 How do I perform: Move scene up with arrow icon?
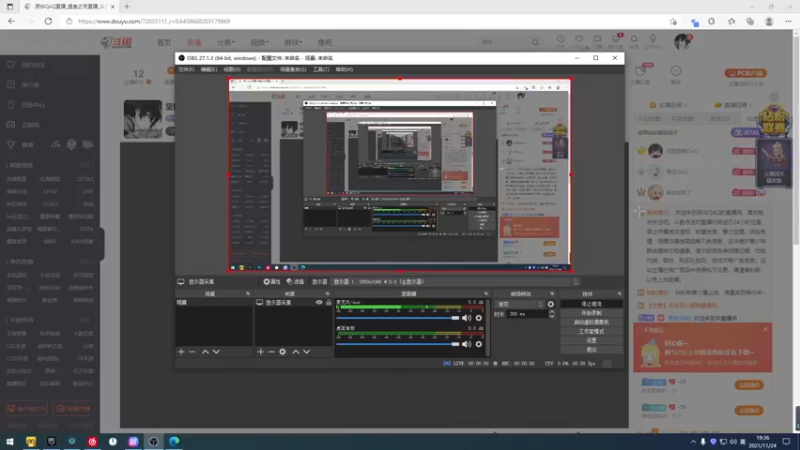[205, 352]
